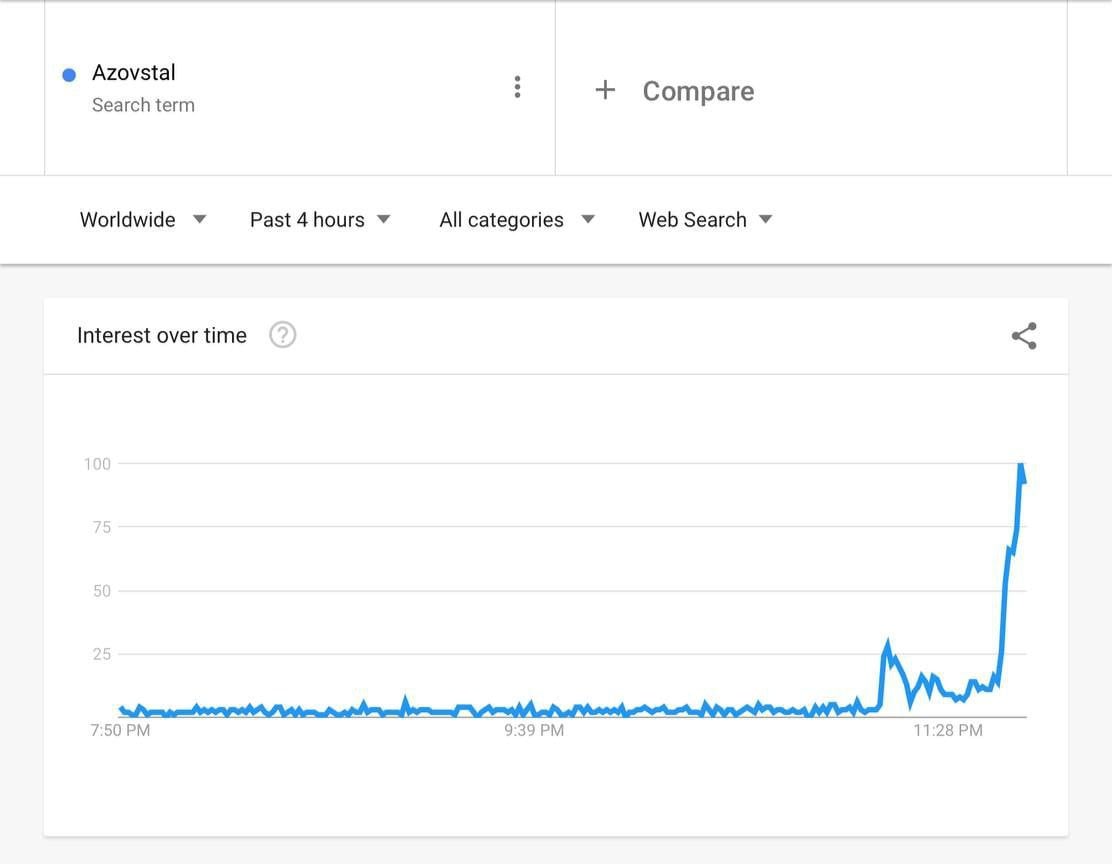Click the Interest over time heading
Image resolution: width=1112 pixels, height=864 pixels.
[x=162, y=336]
